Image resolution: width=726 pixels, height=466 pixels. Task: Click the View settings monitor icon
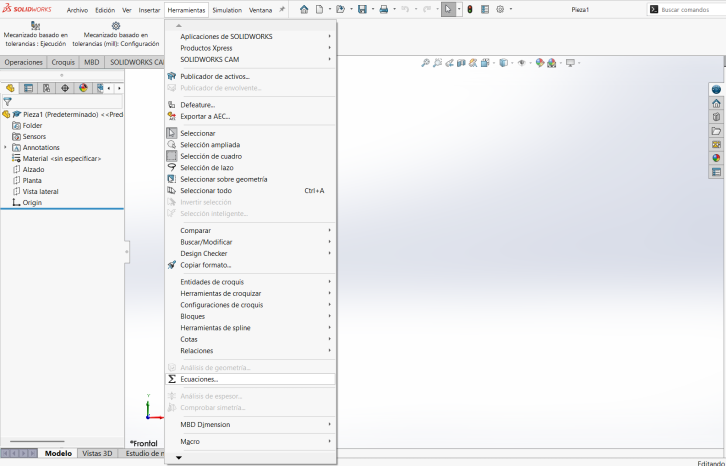tap(570, 63)
